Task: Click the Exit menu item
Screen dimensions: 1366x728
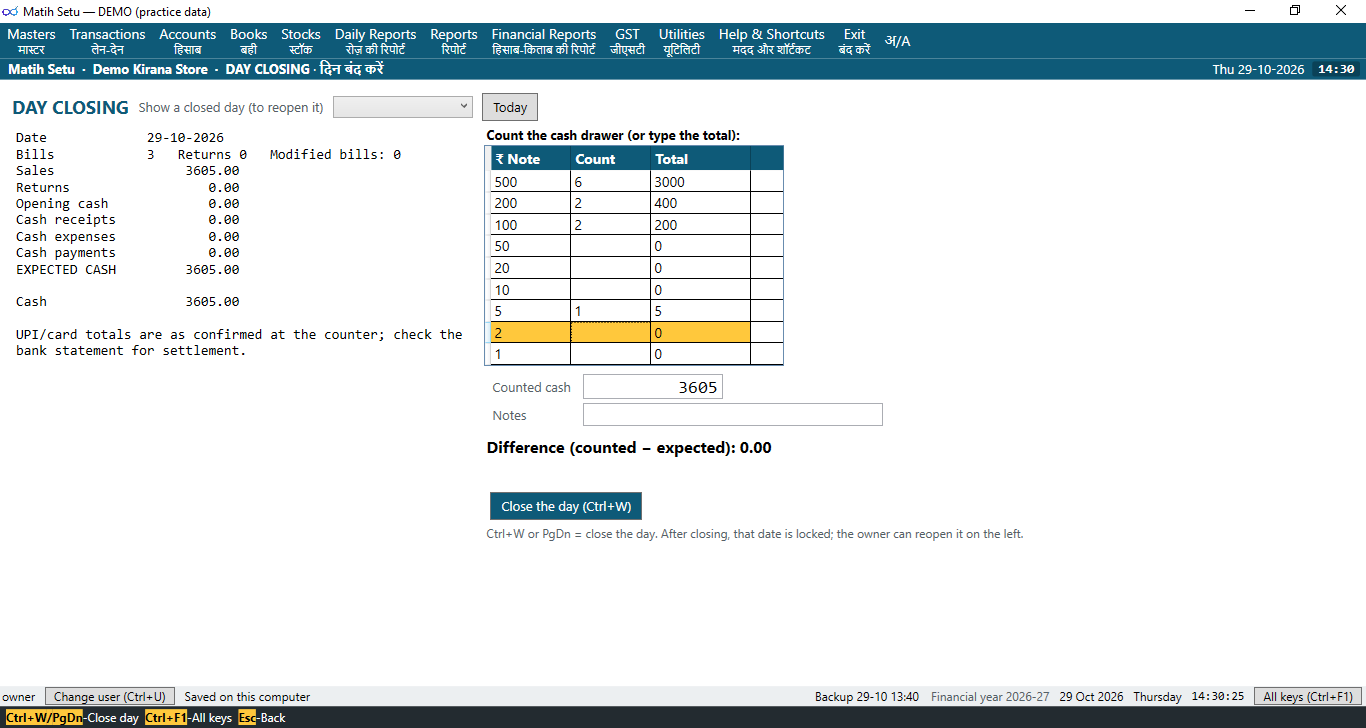Action: tap(854, 41)
